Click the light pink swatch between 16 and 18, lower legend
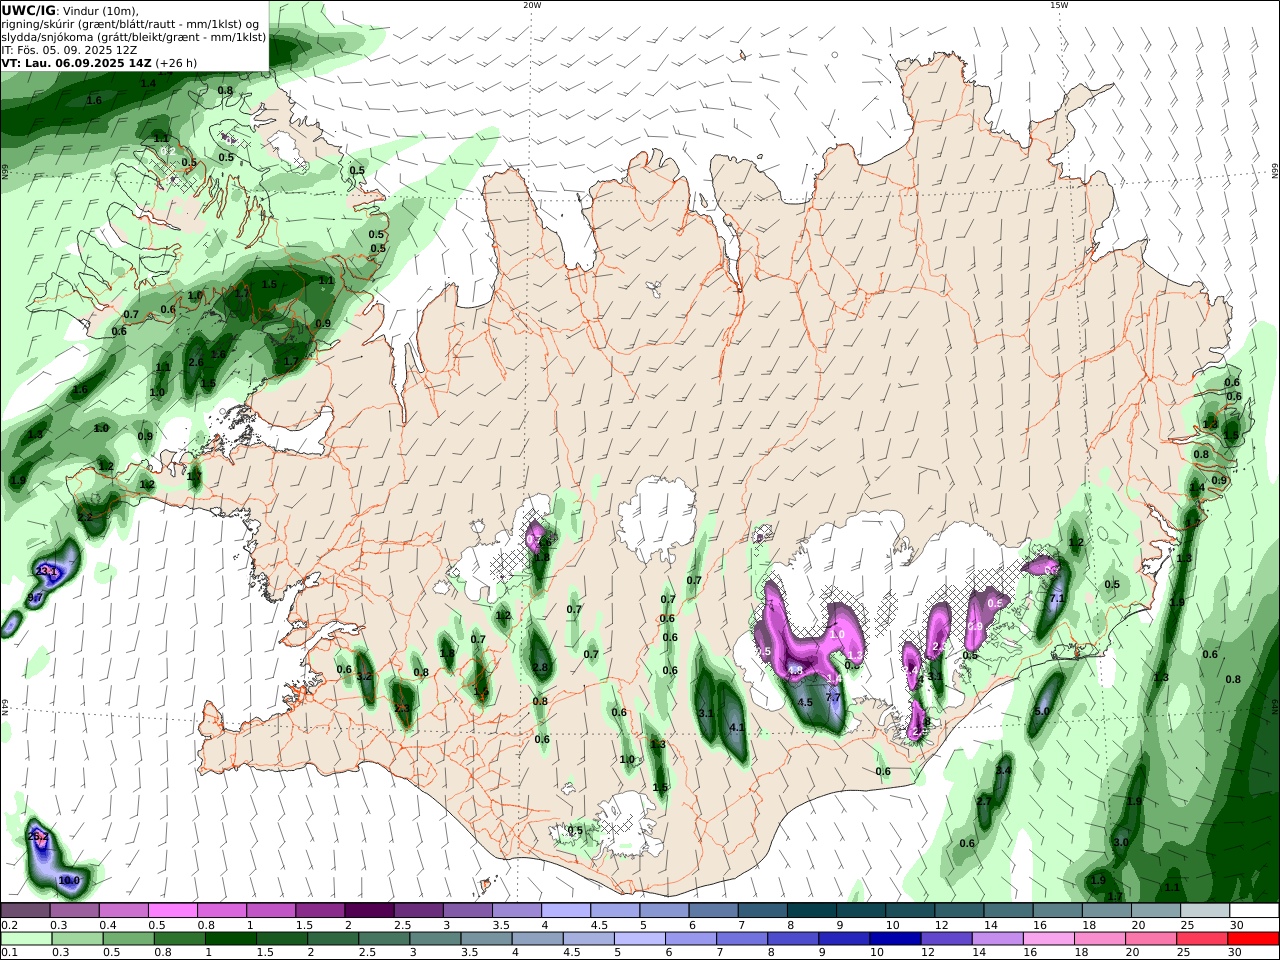Screen dimensions: 1280x960 pyautogui.click(x=1049, y=939)
